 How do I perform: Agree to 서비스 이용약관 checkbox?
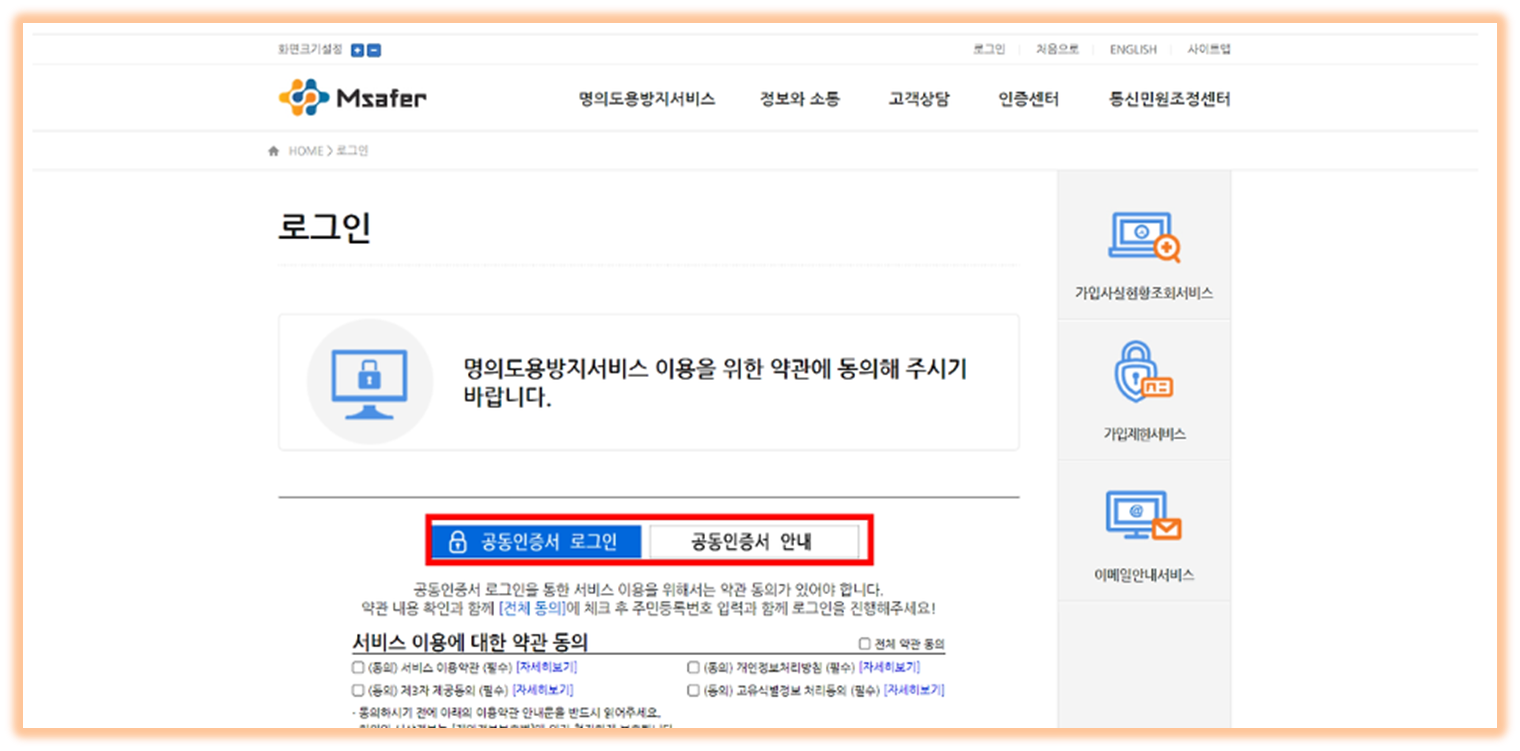pyautogui.click(x=358, y=667)
